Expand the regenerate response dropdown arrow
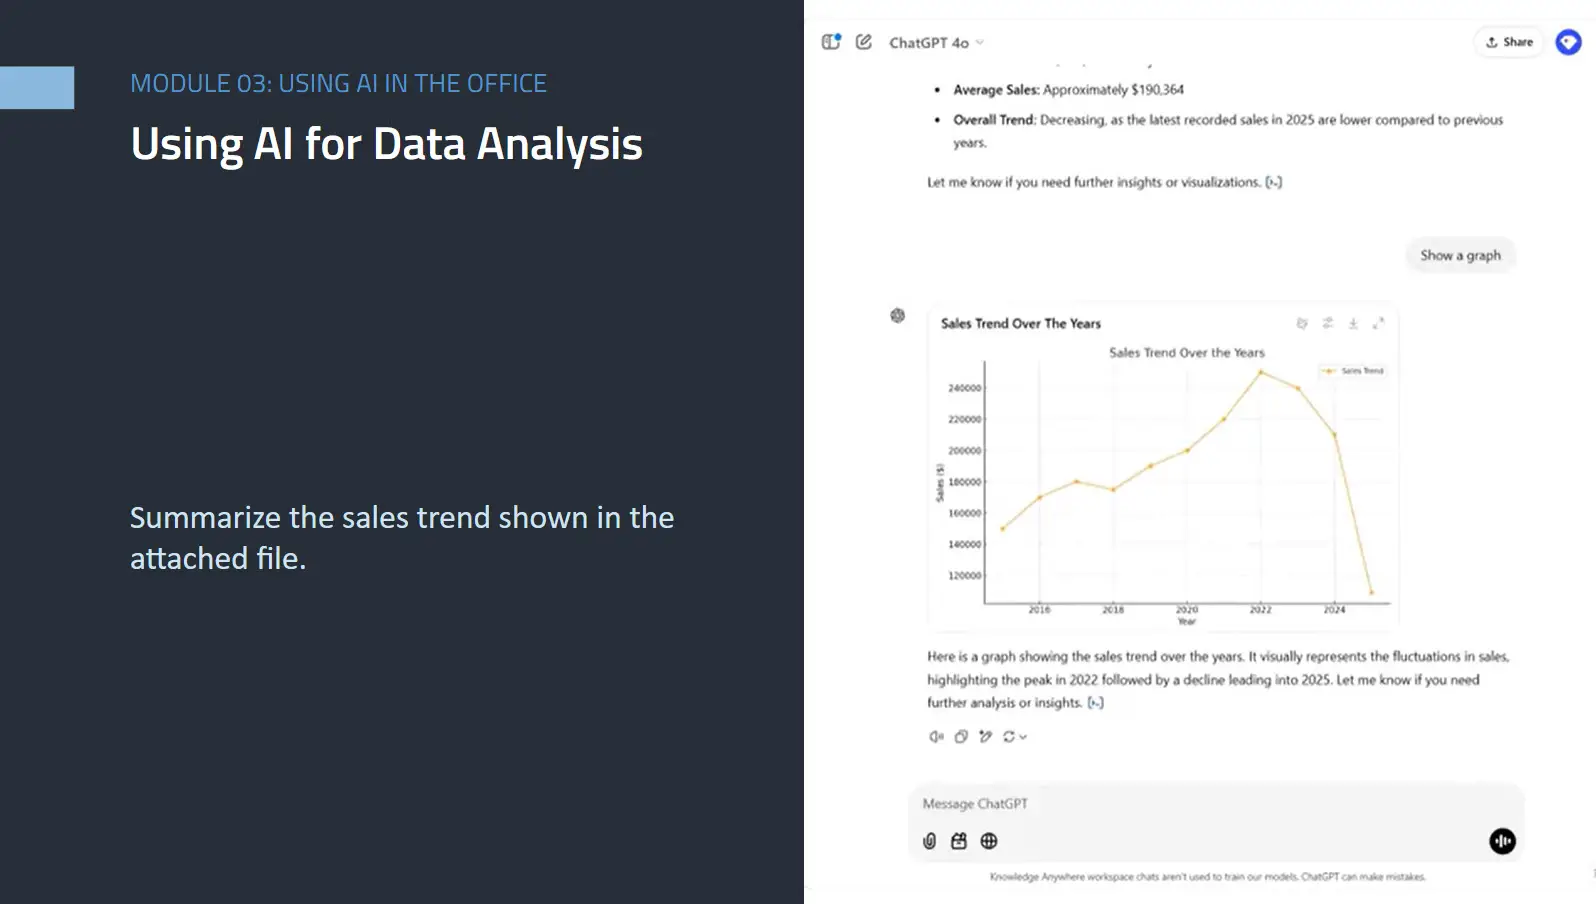 click(1023, 737)
